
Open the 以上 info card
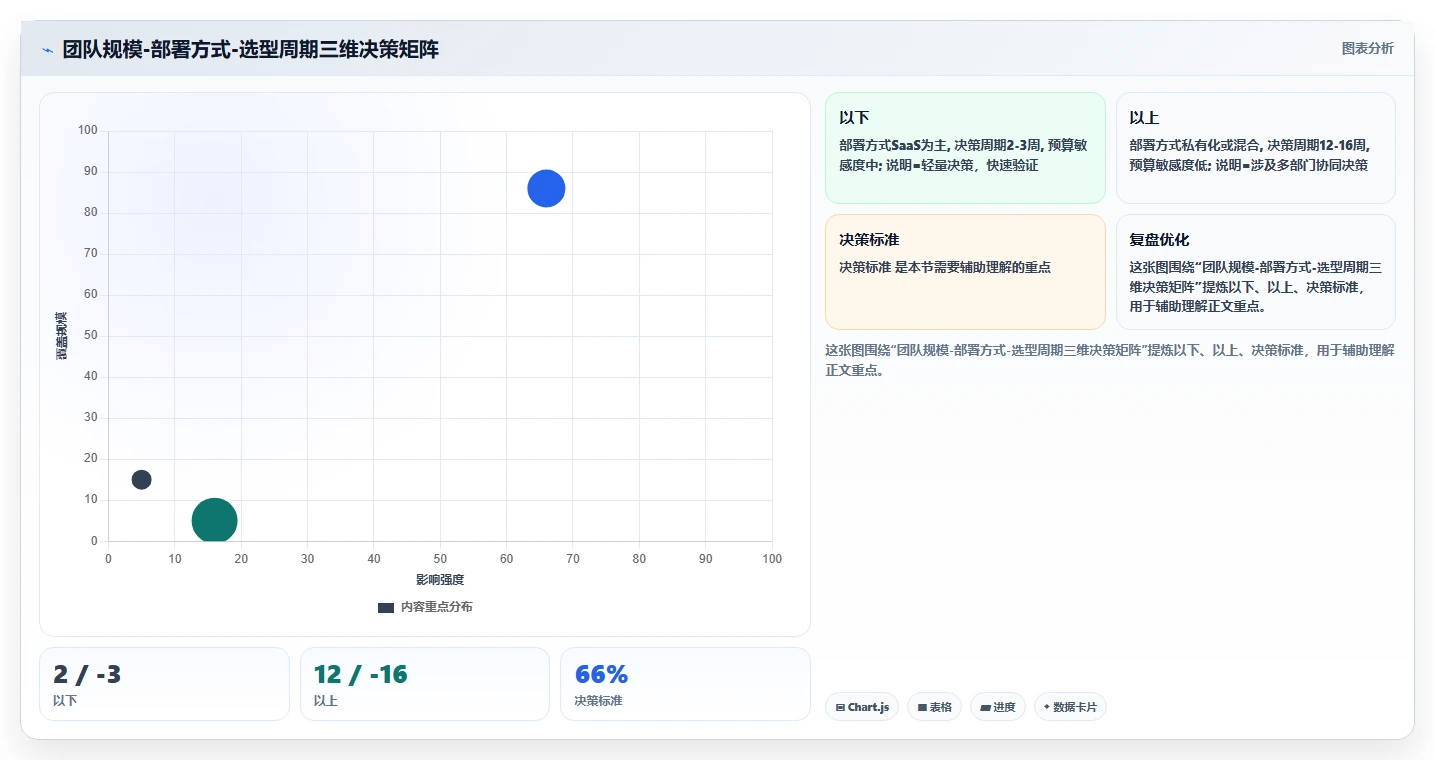(1255, 148)
